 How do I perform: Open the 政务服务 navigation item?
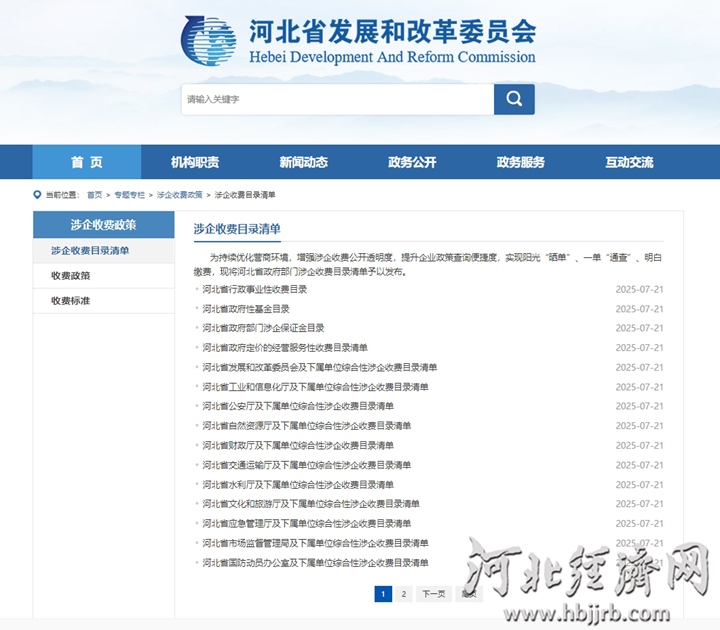coord(521,162)
